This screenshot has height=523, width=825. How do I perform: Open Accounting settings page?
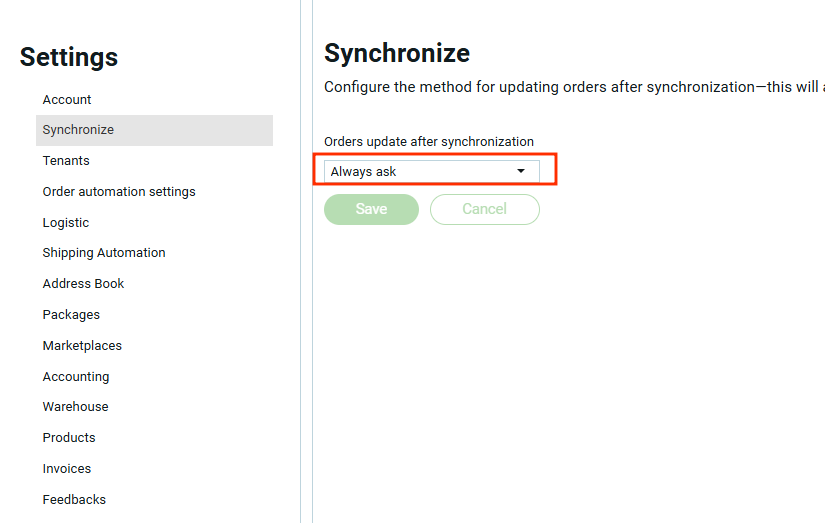(76, 377)
